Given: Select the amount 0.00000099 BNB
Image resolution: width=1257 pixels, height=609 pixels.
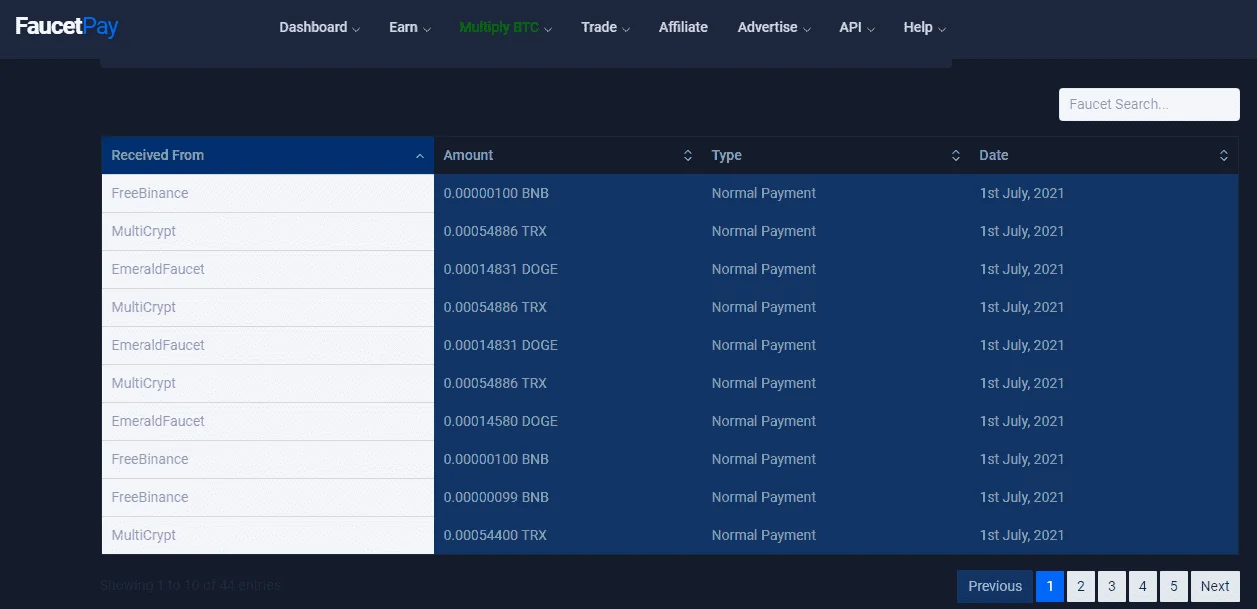Looking at the screenshot, I should [x=496, y=497].
